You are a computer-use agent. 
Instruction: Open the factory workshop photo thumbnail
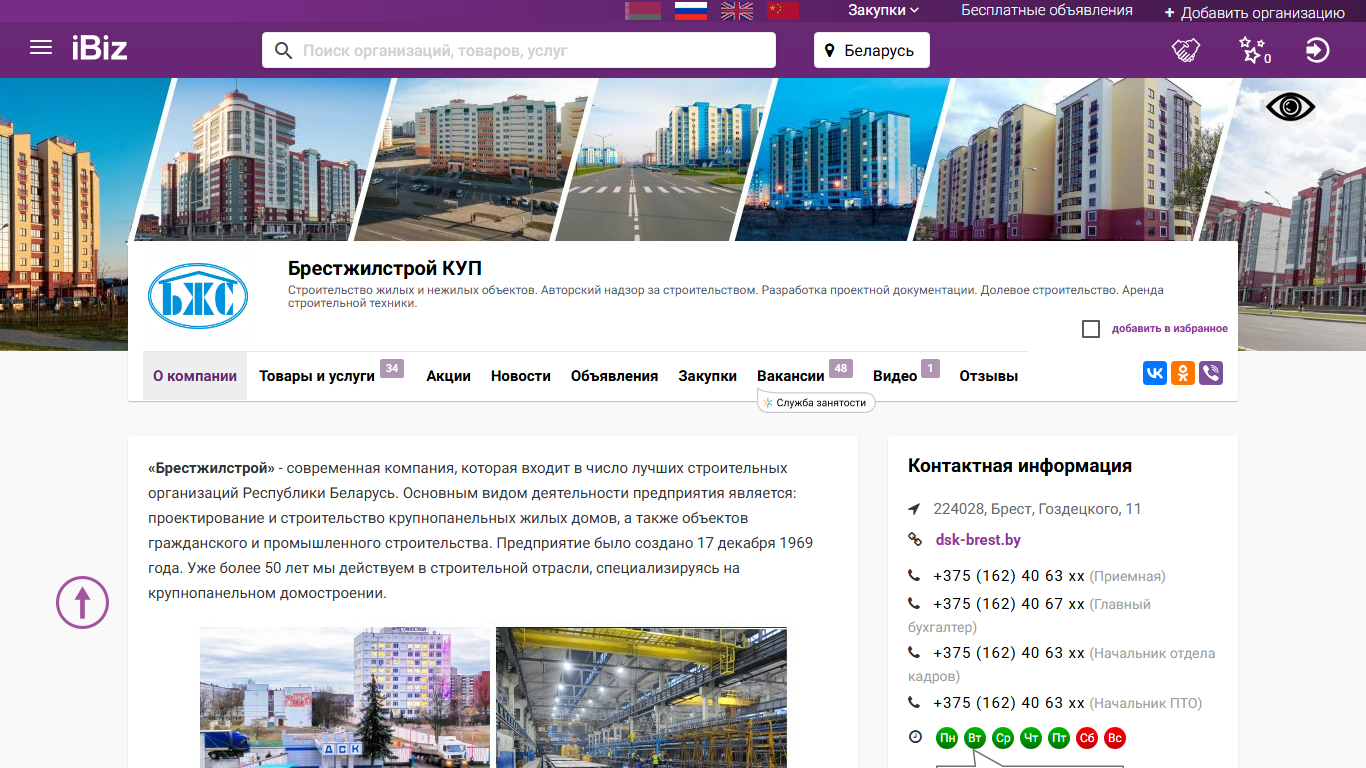click(641, 697)
